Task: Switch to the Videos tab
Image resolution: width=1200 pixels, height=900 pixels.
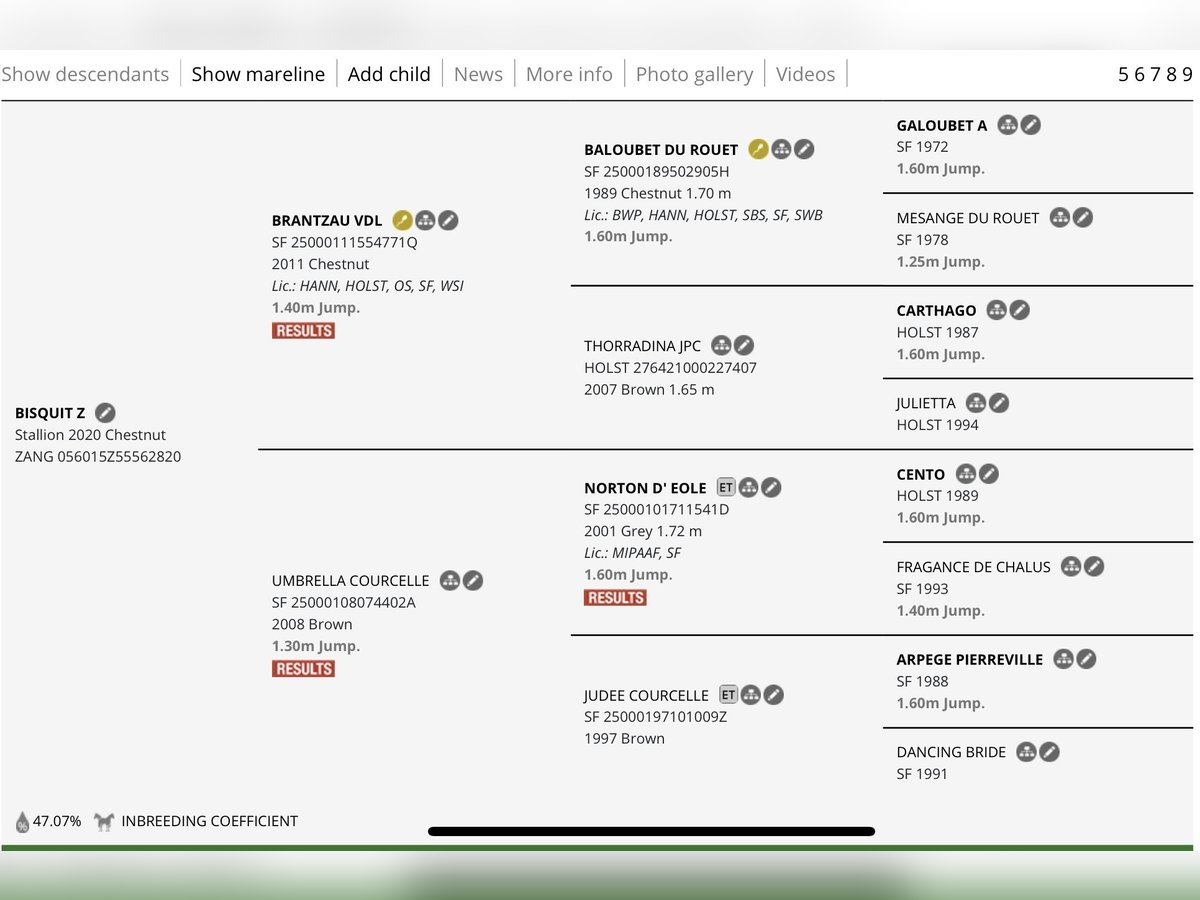Action: coord(805,74)
